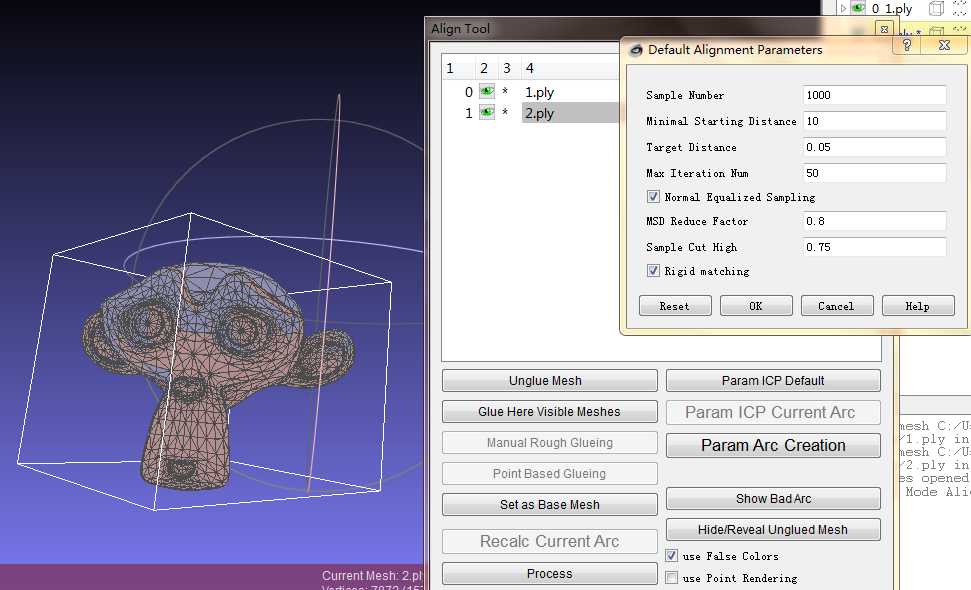Image resolution: width=971 pixels, height=590 pixels.
Task: Click the Sample Cut High field
Action: (x=874, y=247)
